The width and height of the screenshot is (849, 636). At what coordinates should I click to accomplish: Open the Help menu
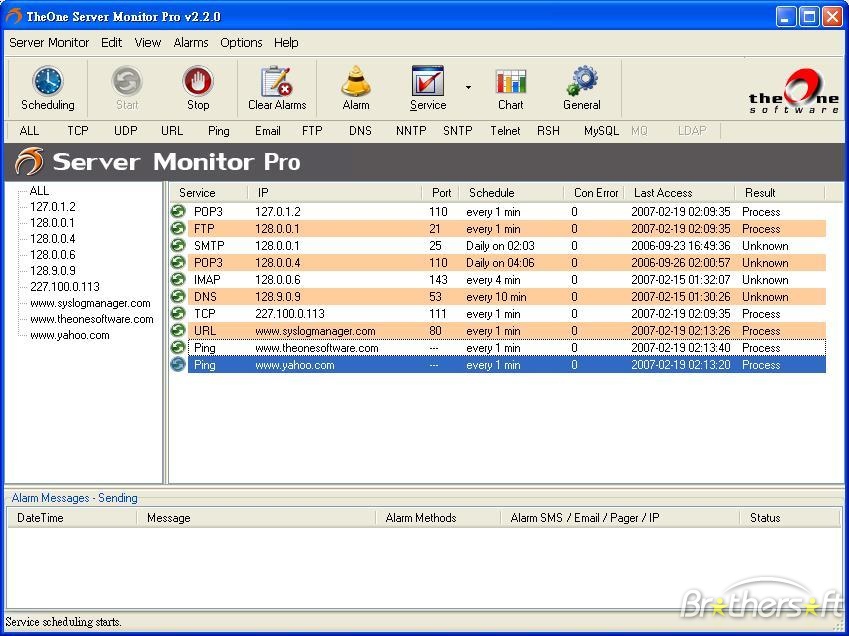click(x=286, y=43)
